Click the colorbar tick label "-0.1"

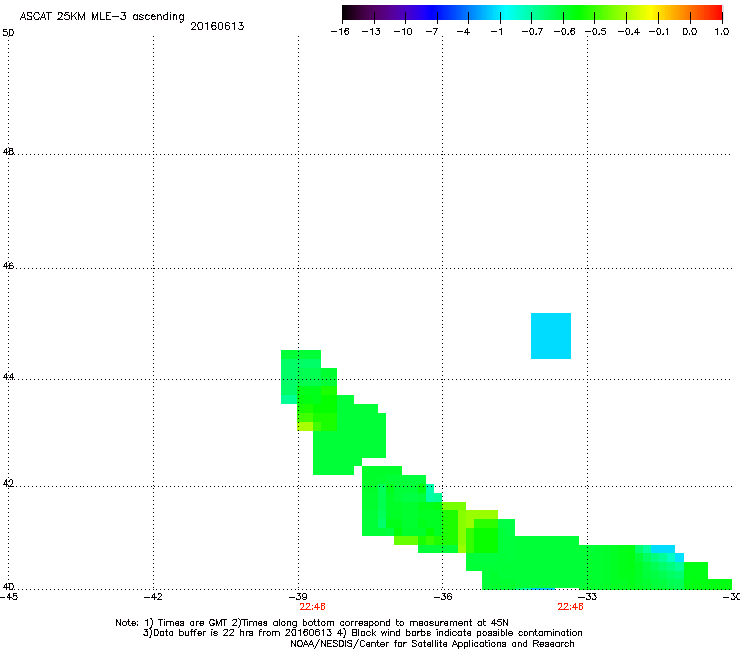click(659, 32)
